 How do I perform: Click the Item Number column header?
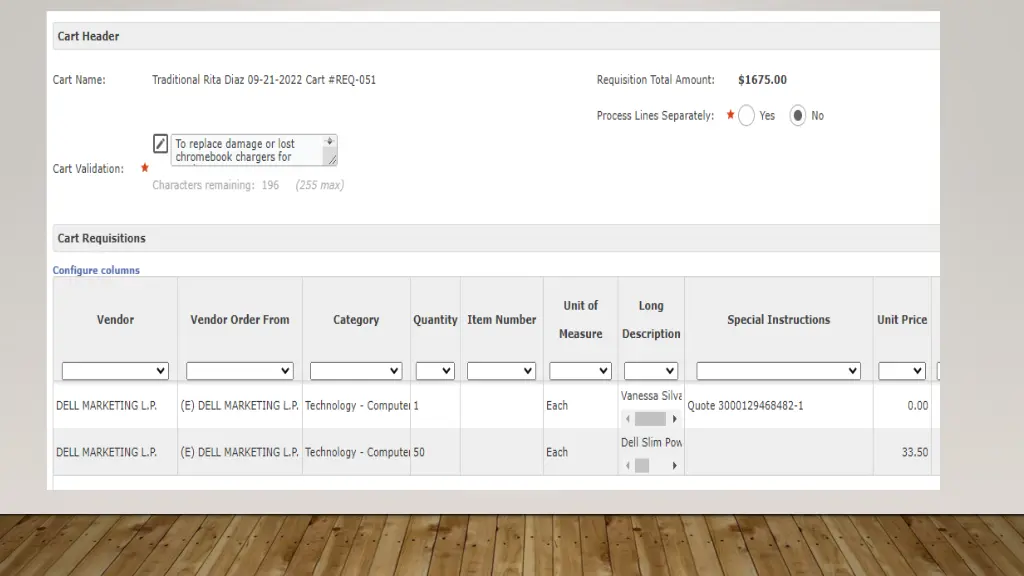[502, 319]
